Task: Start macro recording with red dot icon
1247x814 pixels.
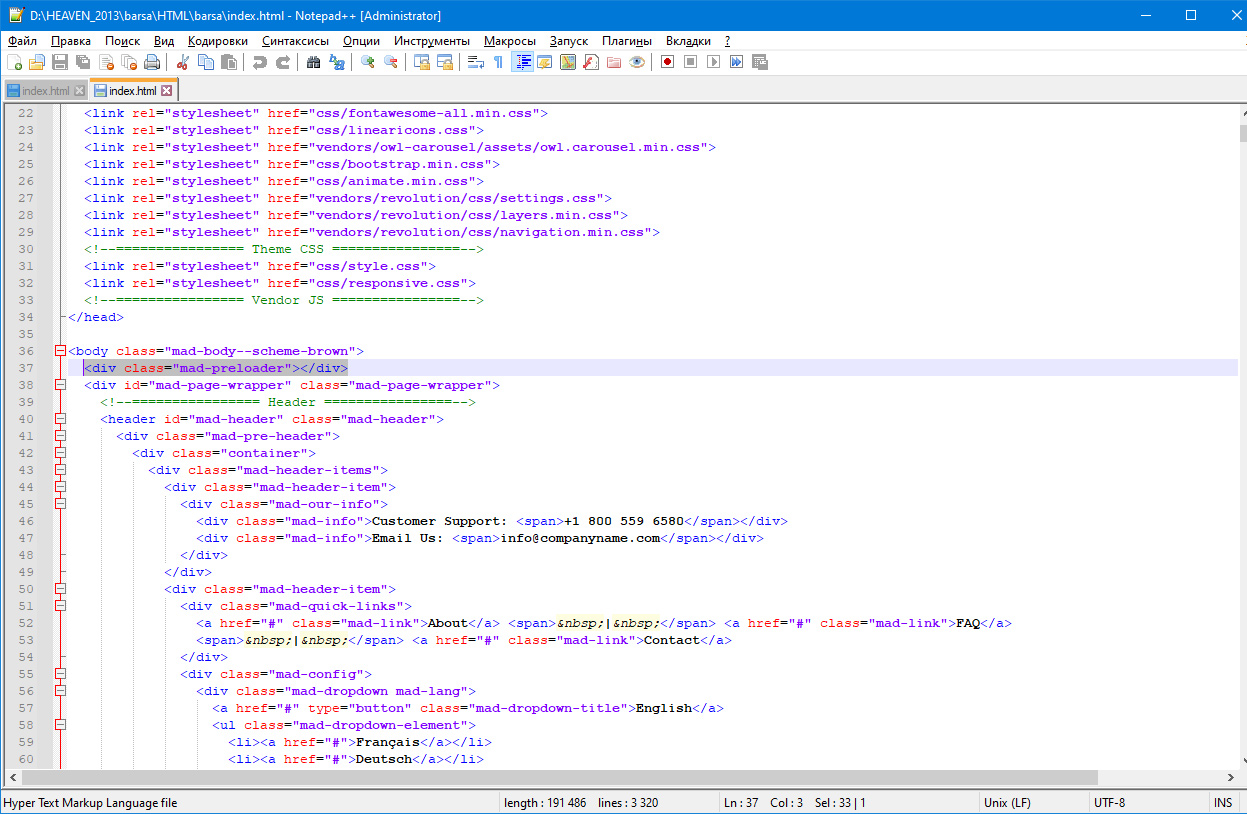Action: tap(667, 62)
